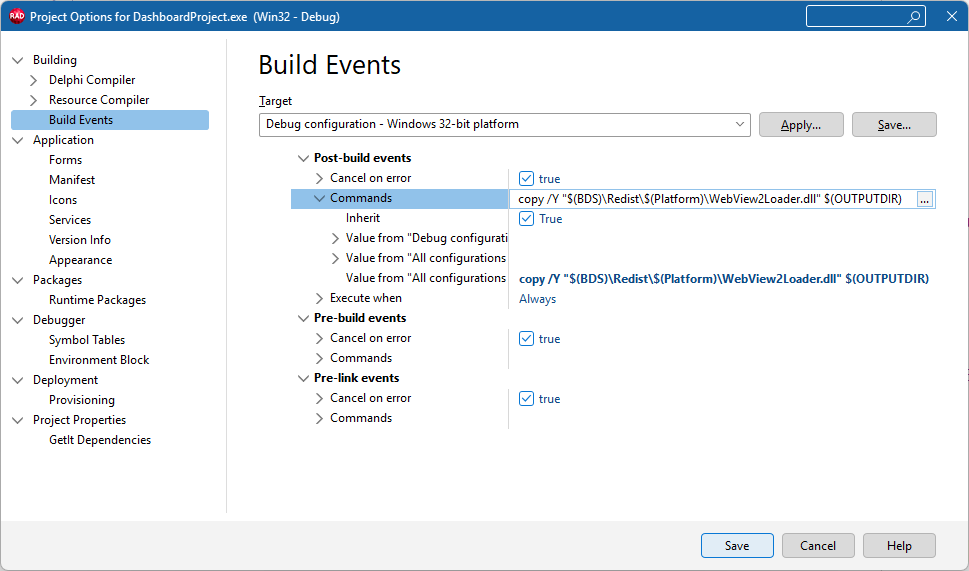
Task: Click the Build Events page heading
Action: click(329, 65)
